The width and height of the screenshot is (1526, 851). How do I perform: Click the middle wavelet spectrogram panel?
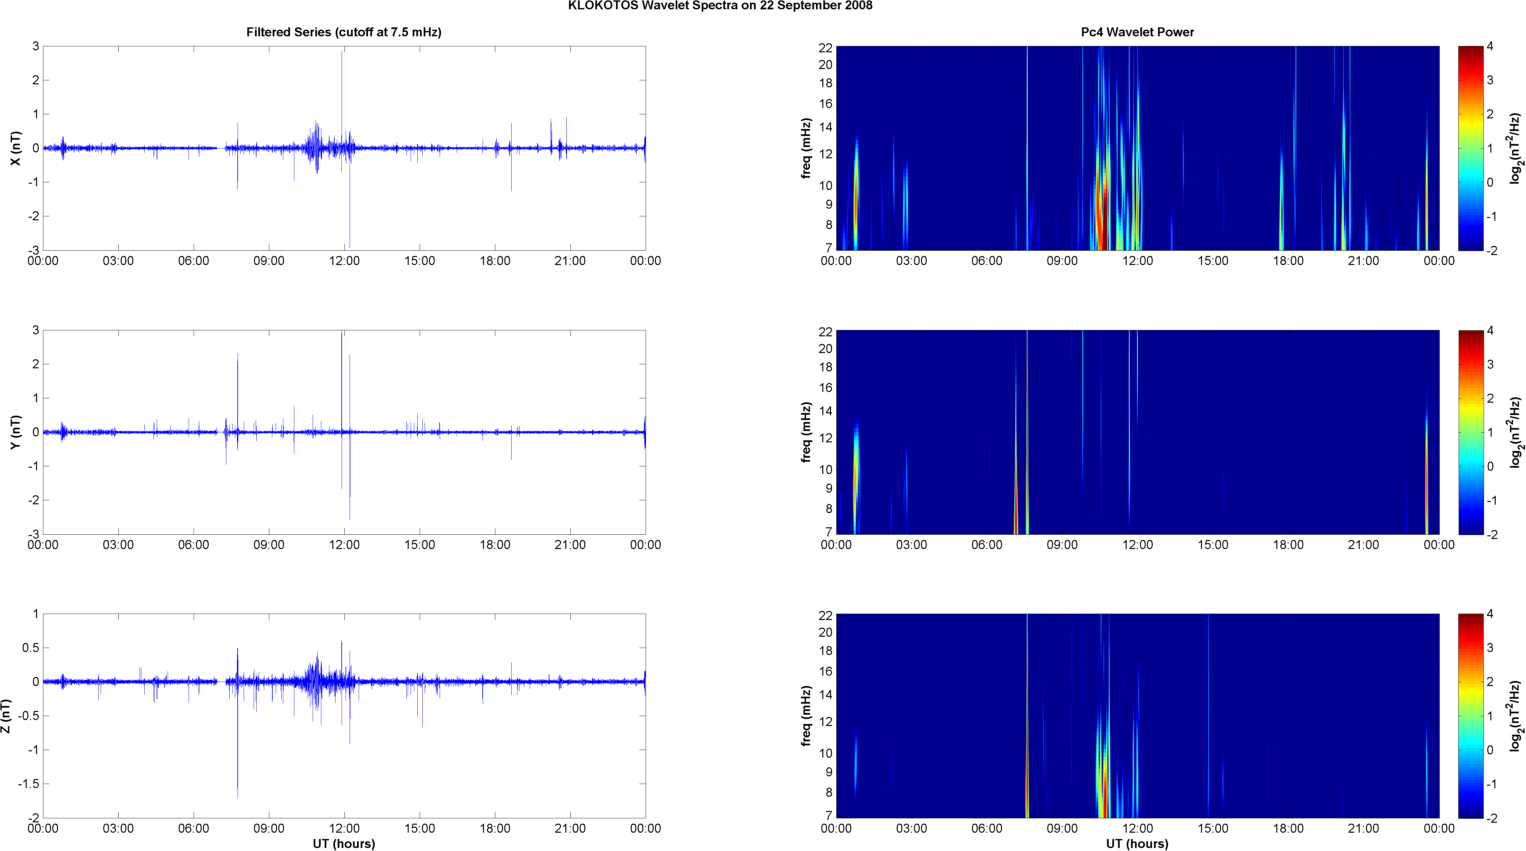tap(1137, 432)
